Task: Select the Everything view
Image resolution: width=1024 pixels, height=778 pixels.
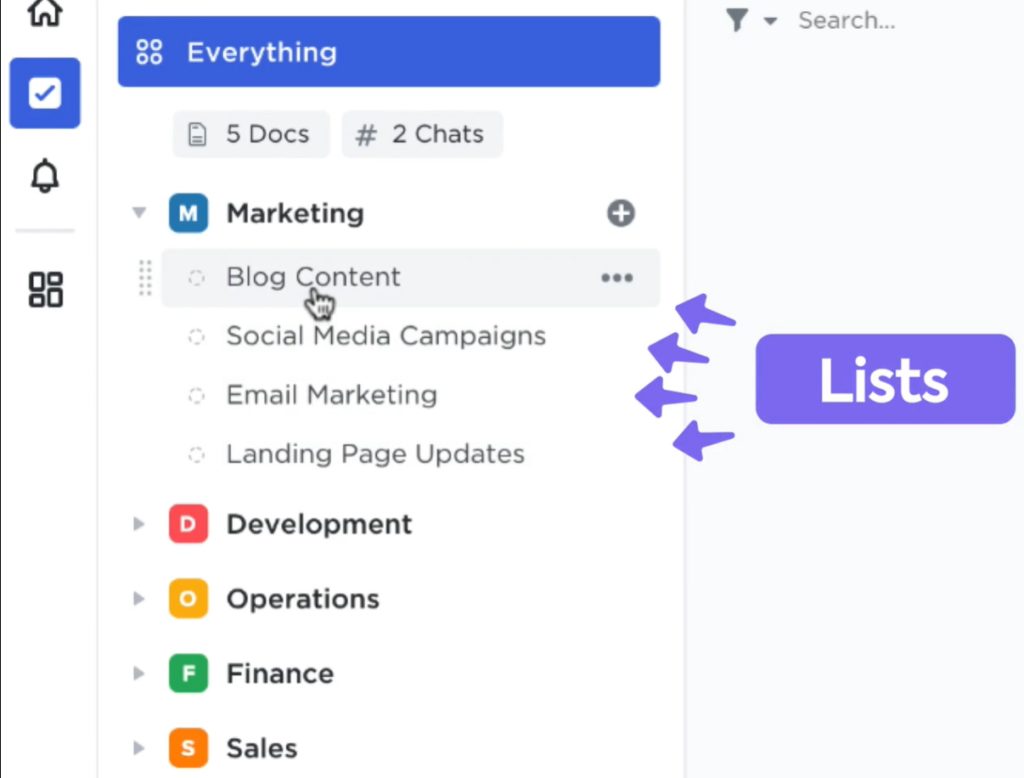Action: pyautogui.click(x=389, y=52)
